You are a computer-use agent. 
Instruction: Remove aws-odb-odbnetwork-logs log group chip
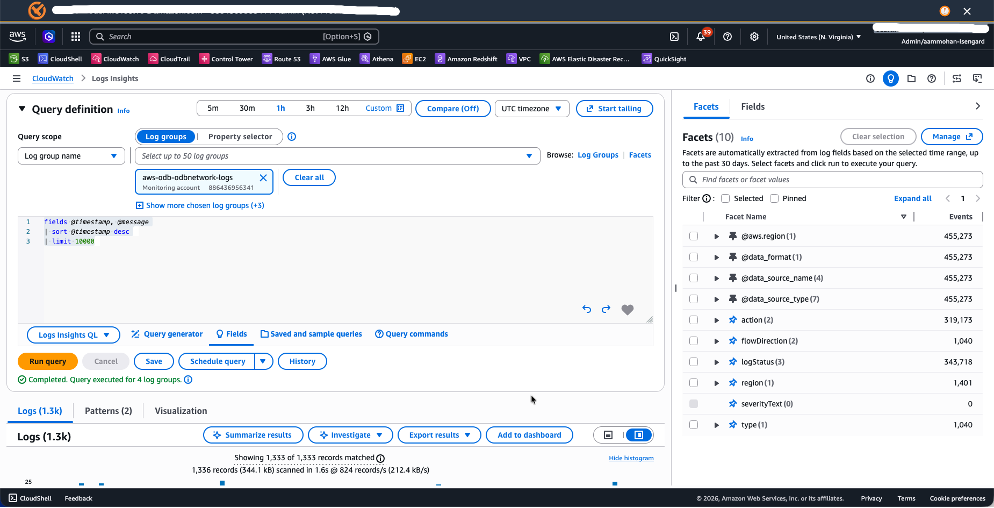click(263, 178)
